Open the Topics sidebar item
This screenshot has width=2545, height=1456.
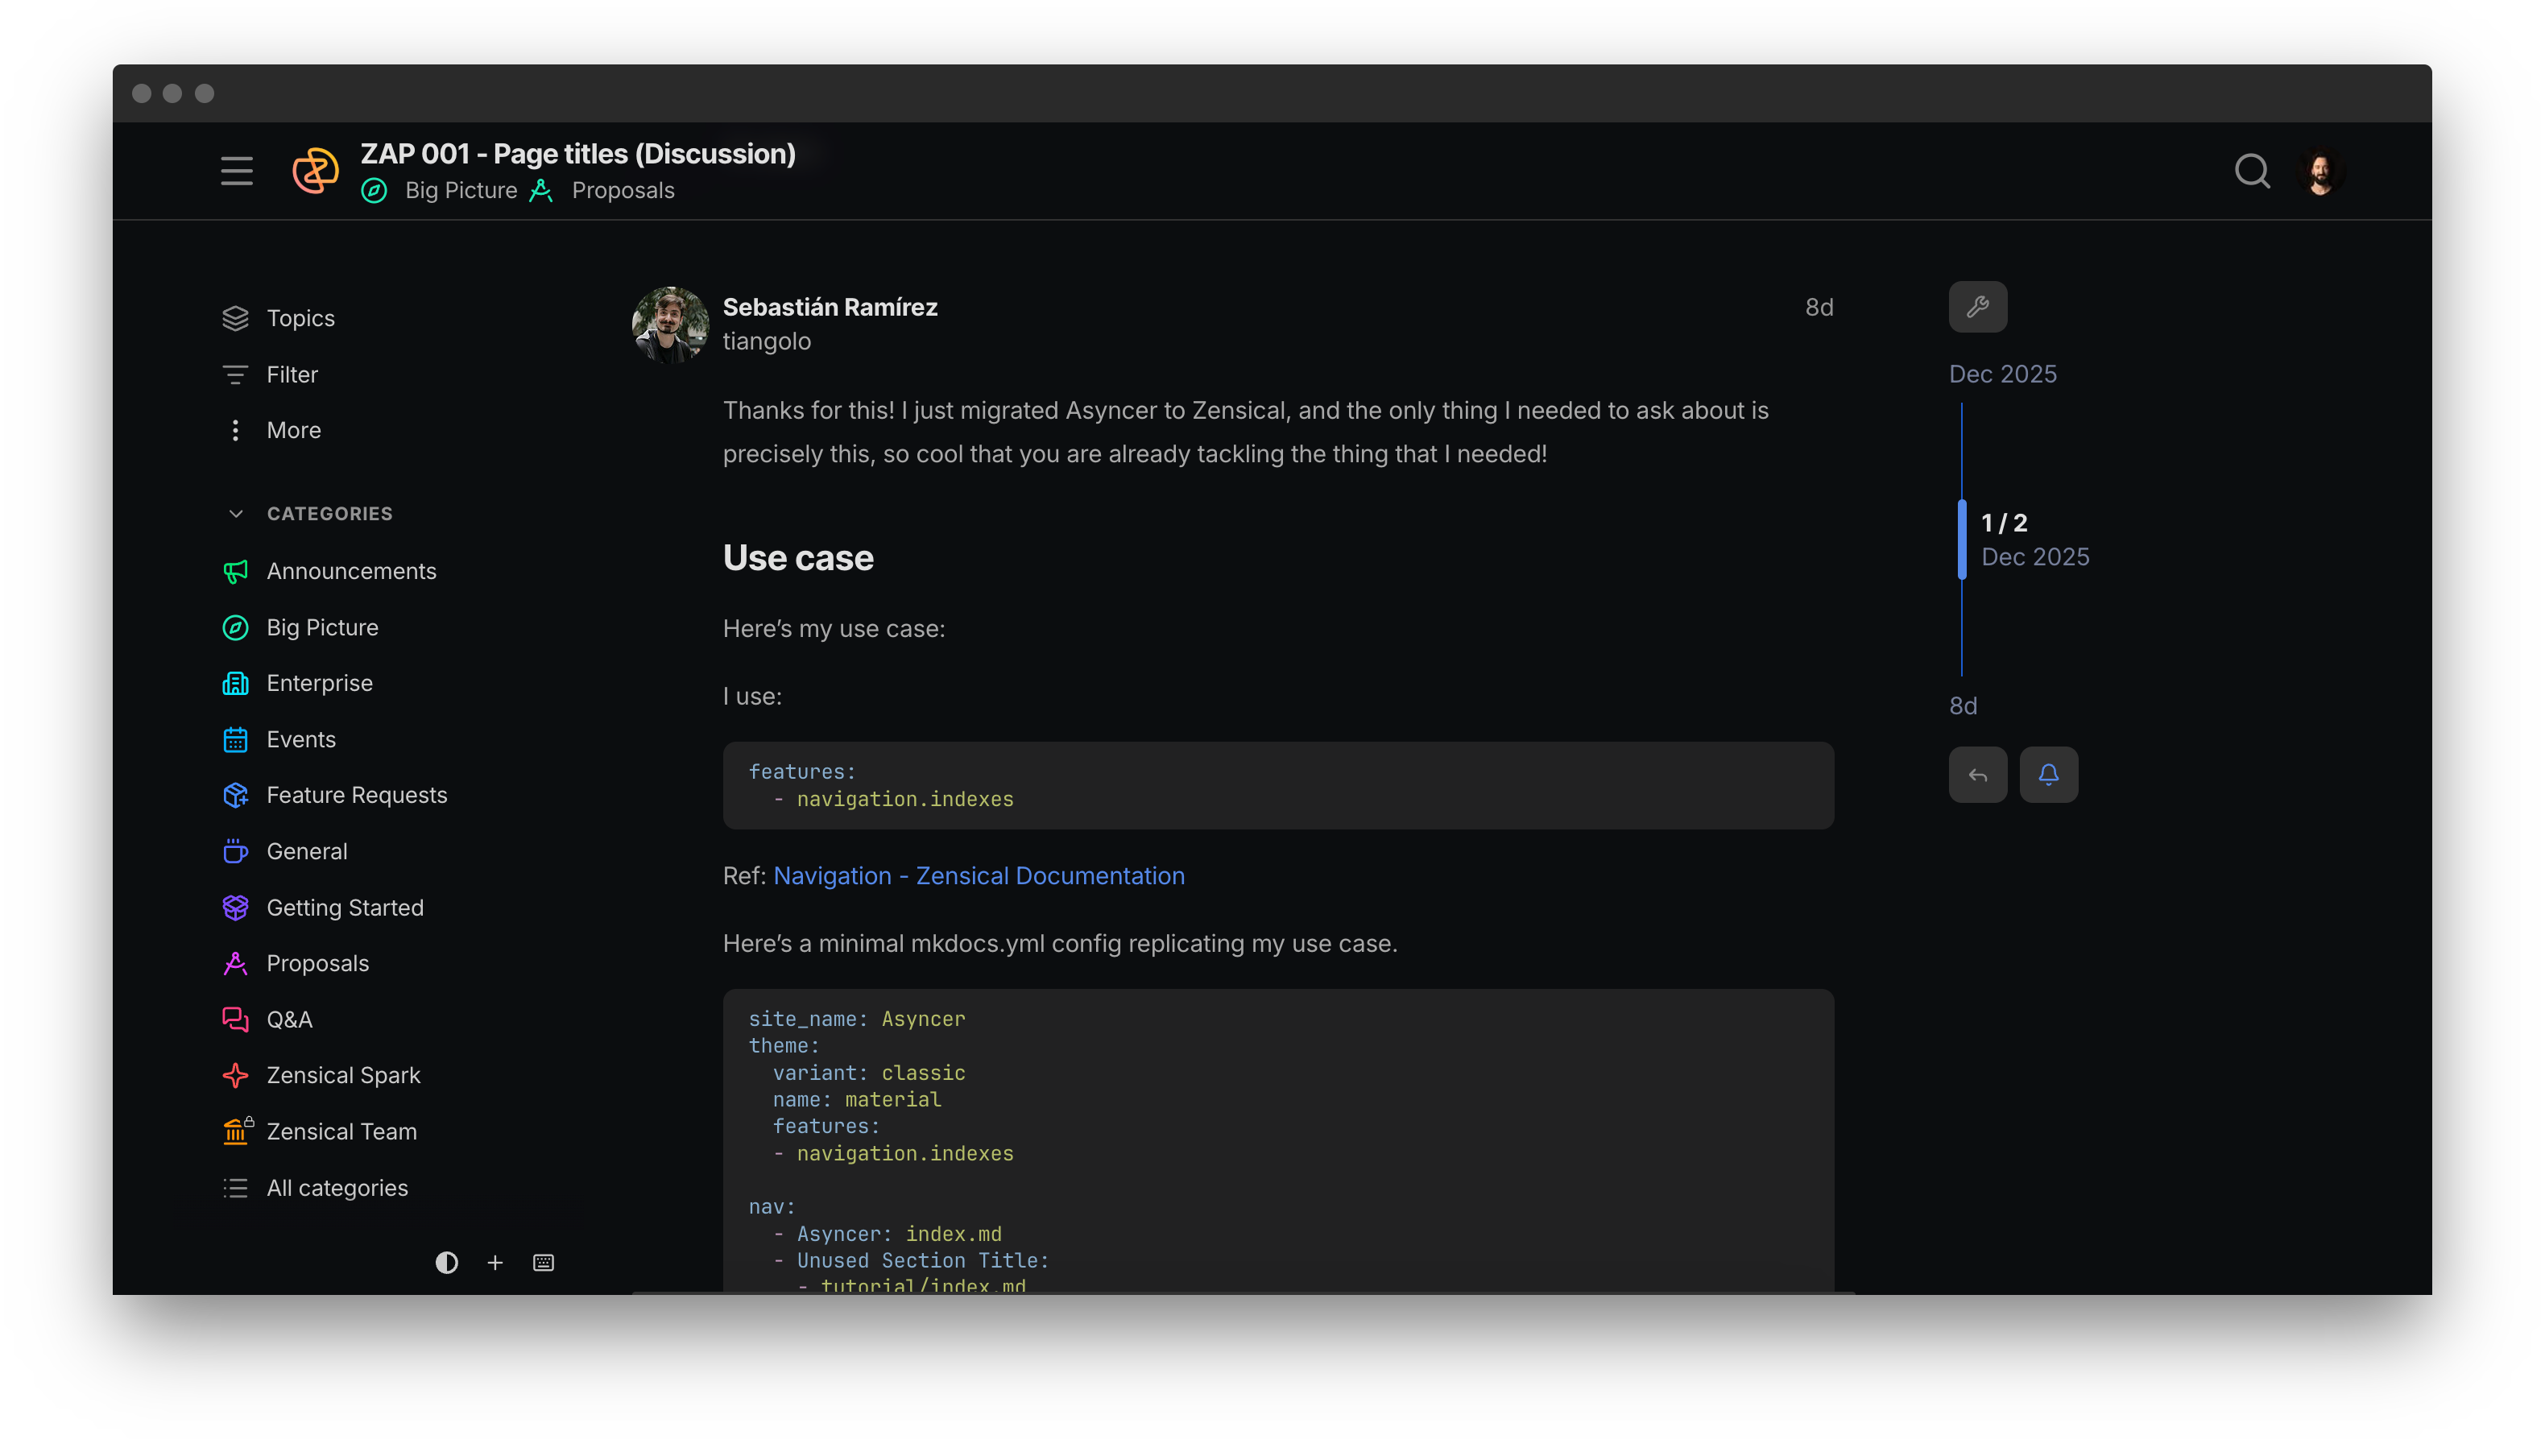[x=300, y=318]
